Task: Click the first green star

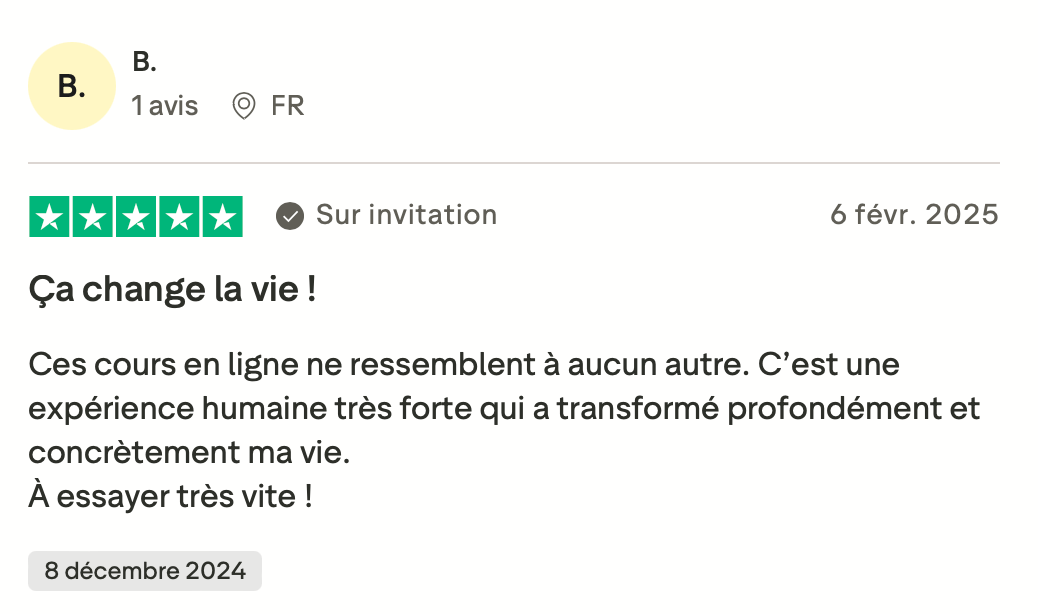Action: point(50,217)
